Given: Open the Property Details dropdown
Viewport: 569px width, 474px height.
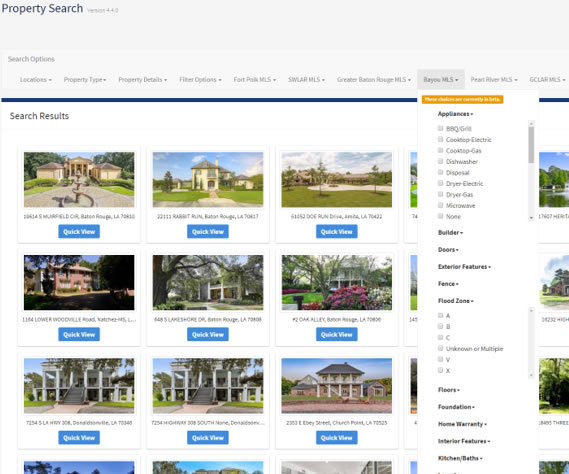Looking at the screenshot, I should click(x=143, y=79).
